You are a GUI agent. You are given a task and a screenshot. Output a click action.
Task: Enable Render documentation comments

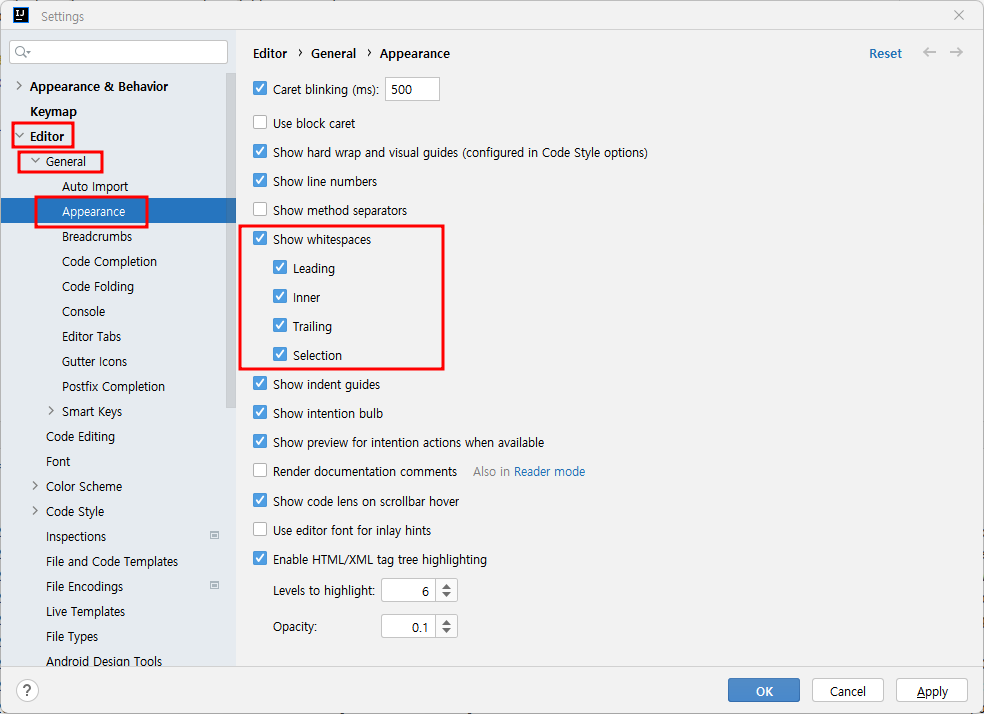[x=260, y=470]
